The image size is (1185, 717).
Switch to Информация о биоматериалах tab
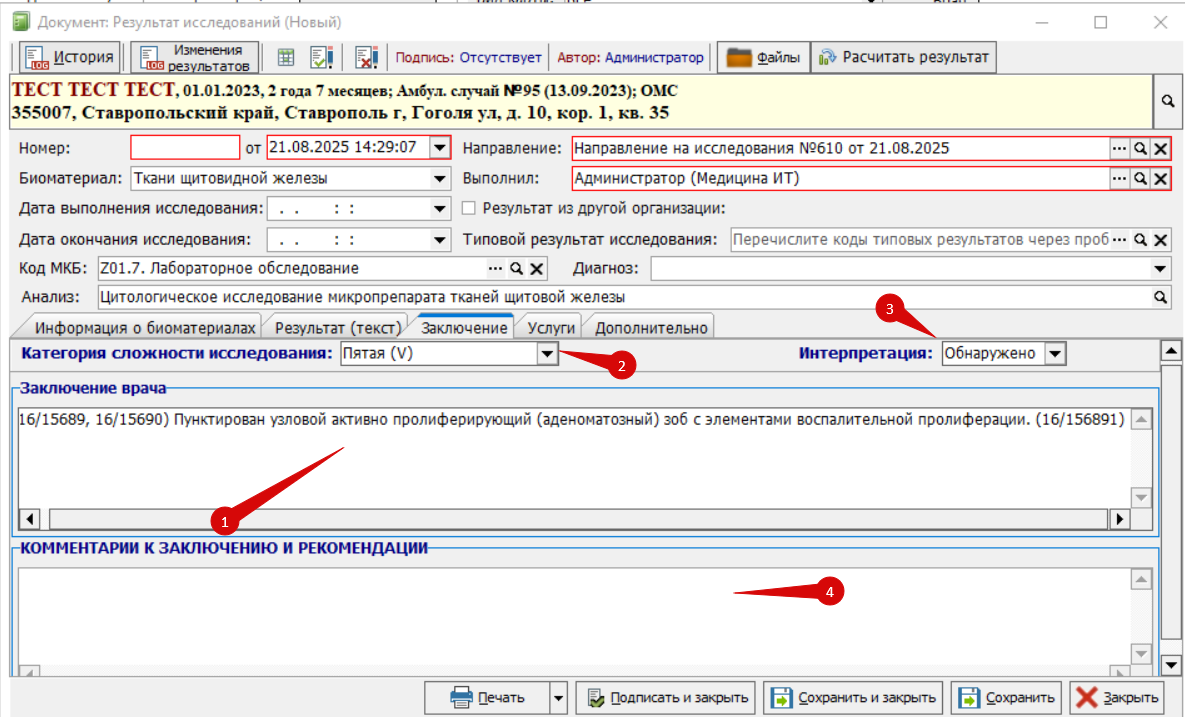pyautogui.click(x=144, y=328)
